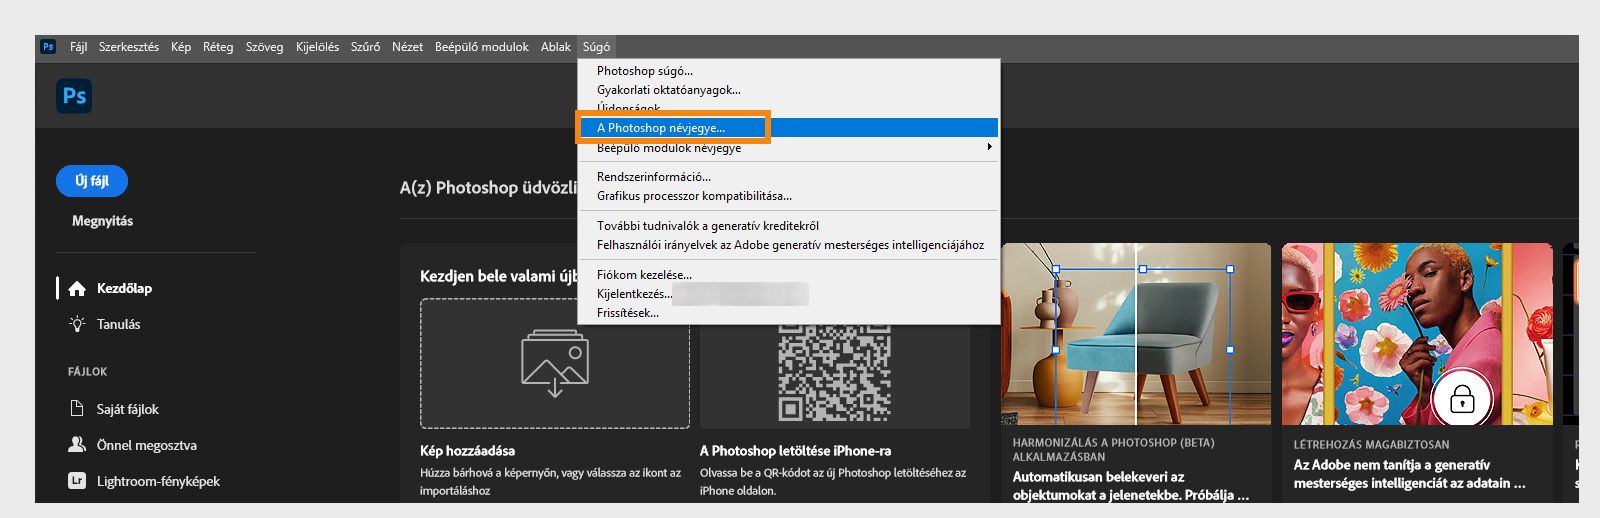Click the Lightroom Lr icon
The image size is (1600, 518).
click(x=77, y=480)
